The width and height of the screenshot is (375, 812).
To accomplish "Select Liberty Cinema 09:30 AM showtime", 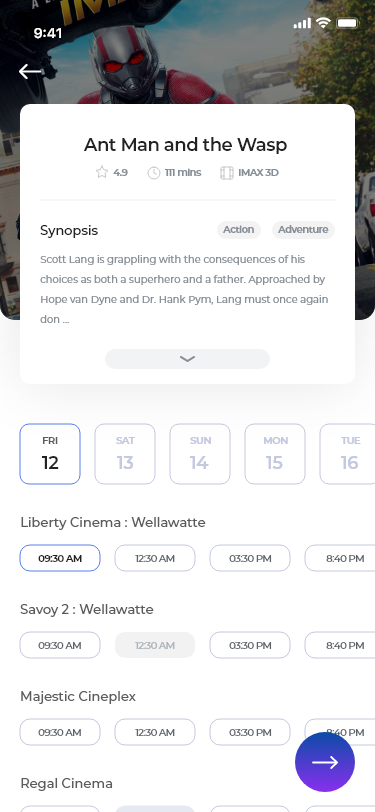I will click(x=60, y=558).
